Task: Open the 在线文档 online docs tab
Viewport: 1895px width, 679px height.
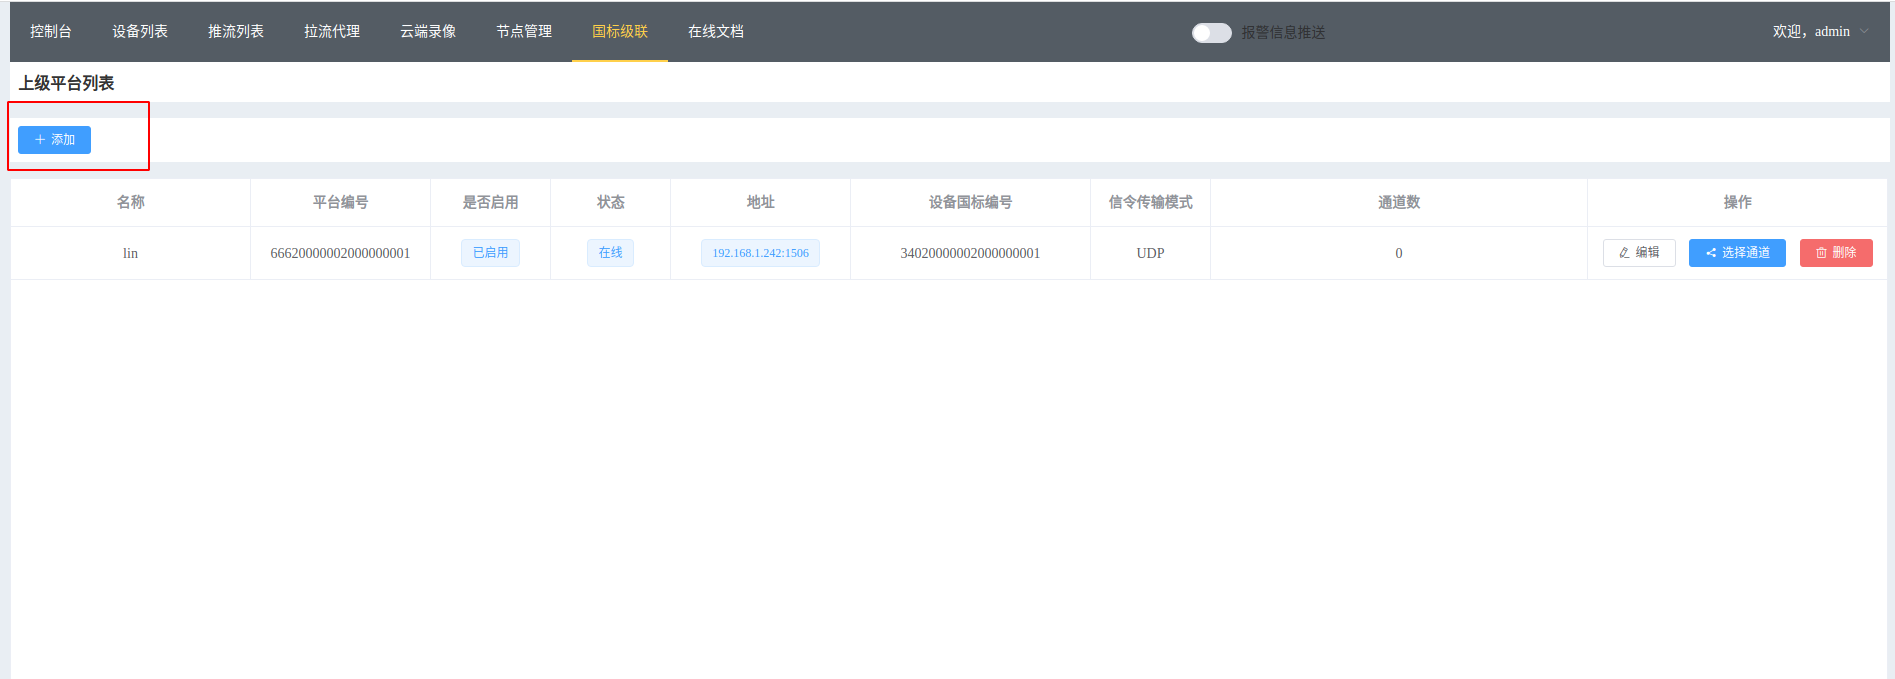Action: tap(716, 32)
